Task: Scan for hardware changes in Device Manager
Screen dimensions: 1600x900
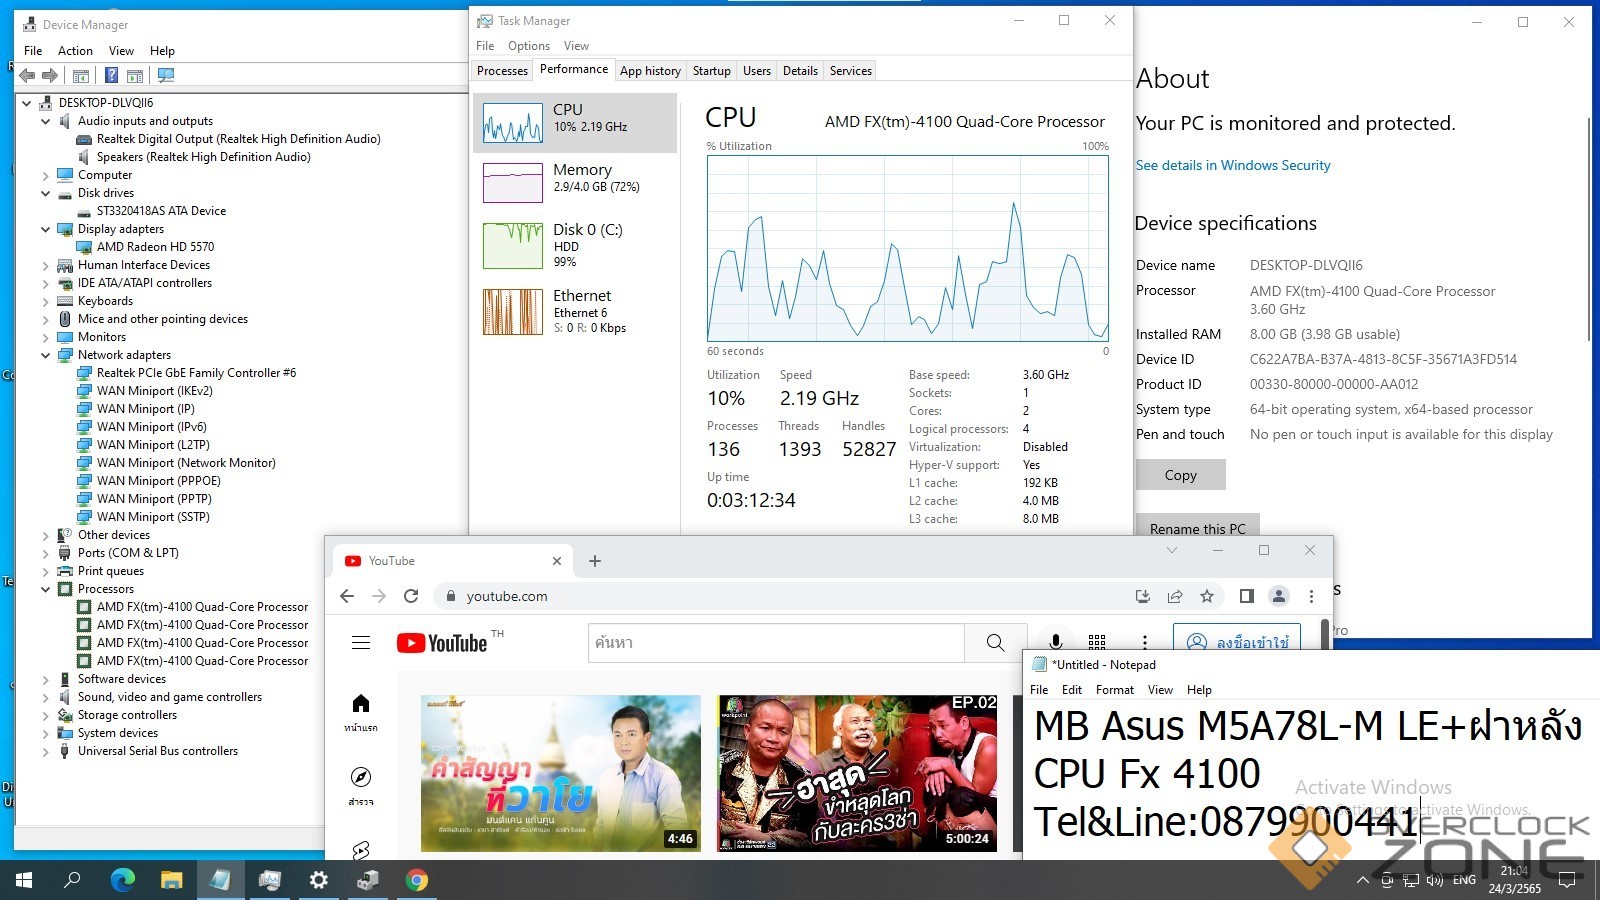Action: point(166,75)
